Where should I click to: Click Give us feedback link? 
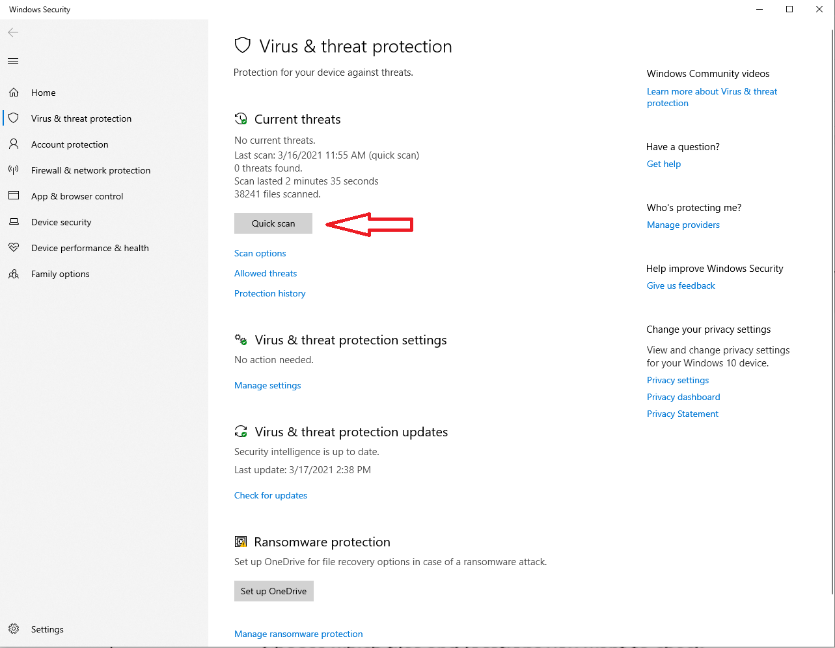point(681,286)
